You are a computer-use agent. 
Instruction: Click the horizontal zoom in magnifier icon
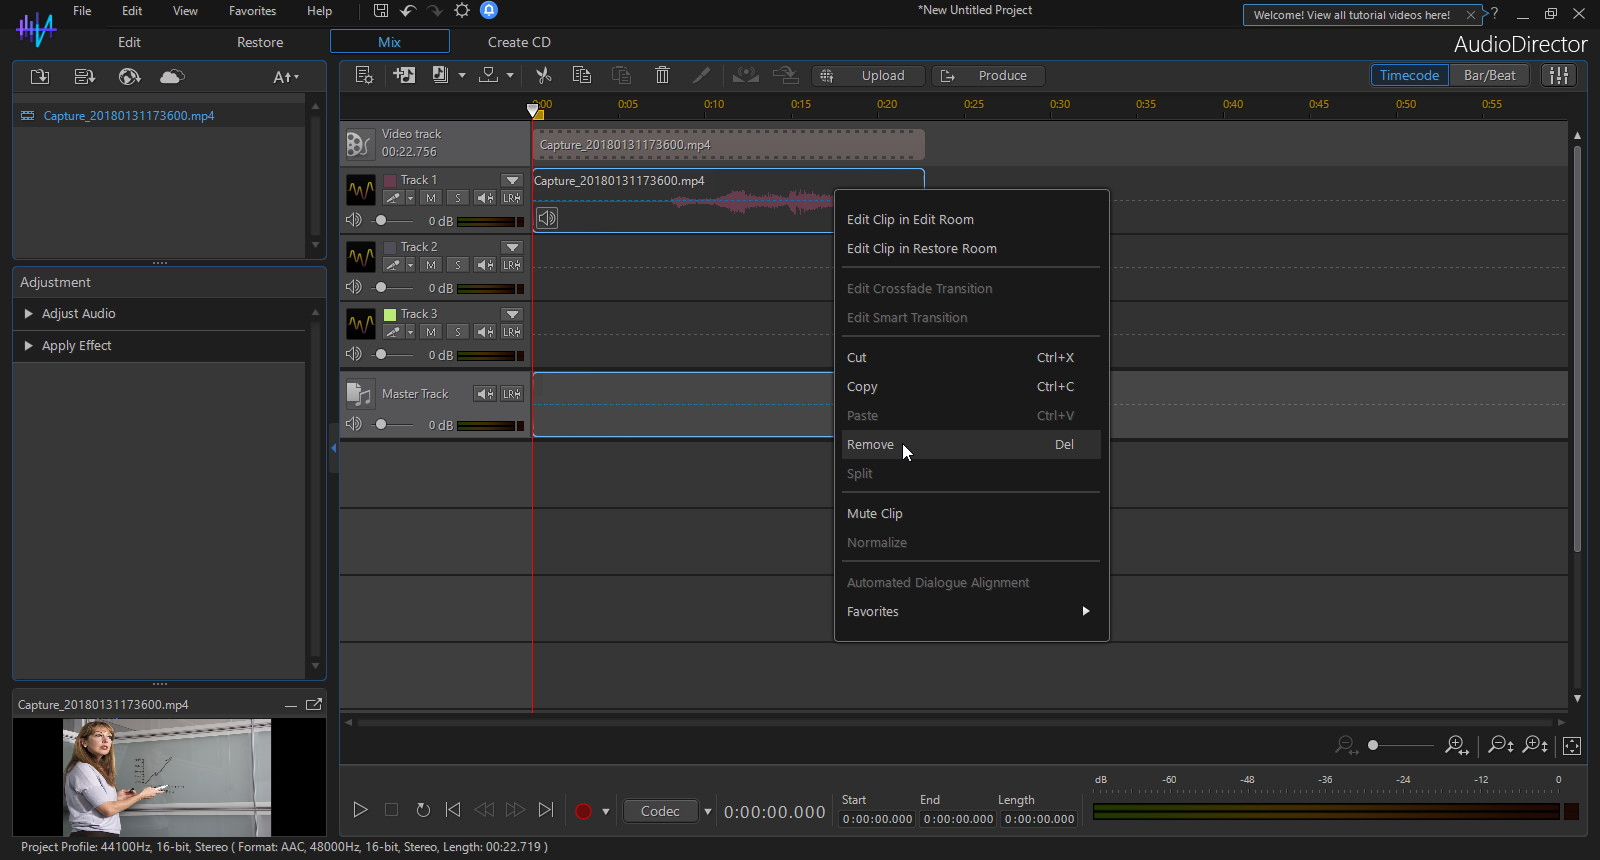(x=1456, y=745)
